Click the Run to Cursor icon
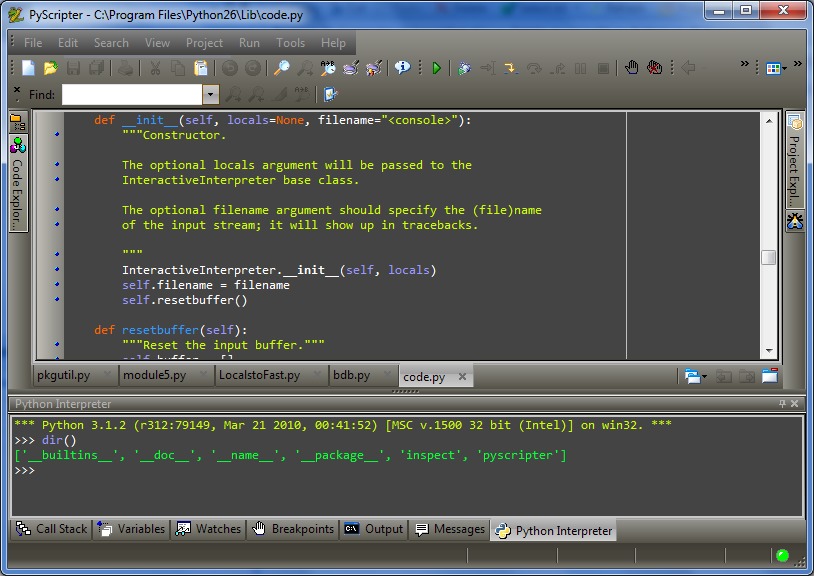This screenshot has height=576, width=814. [487, 68]
